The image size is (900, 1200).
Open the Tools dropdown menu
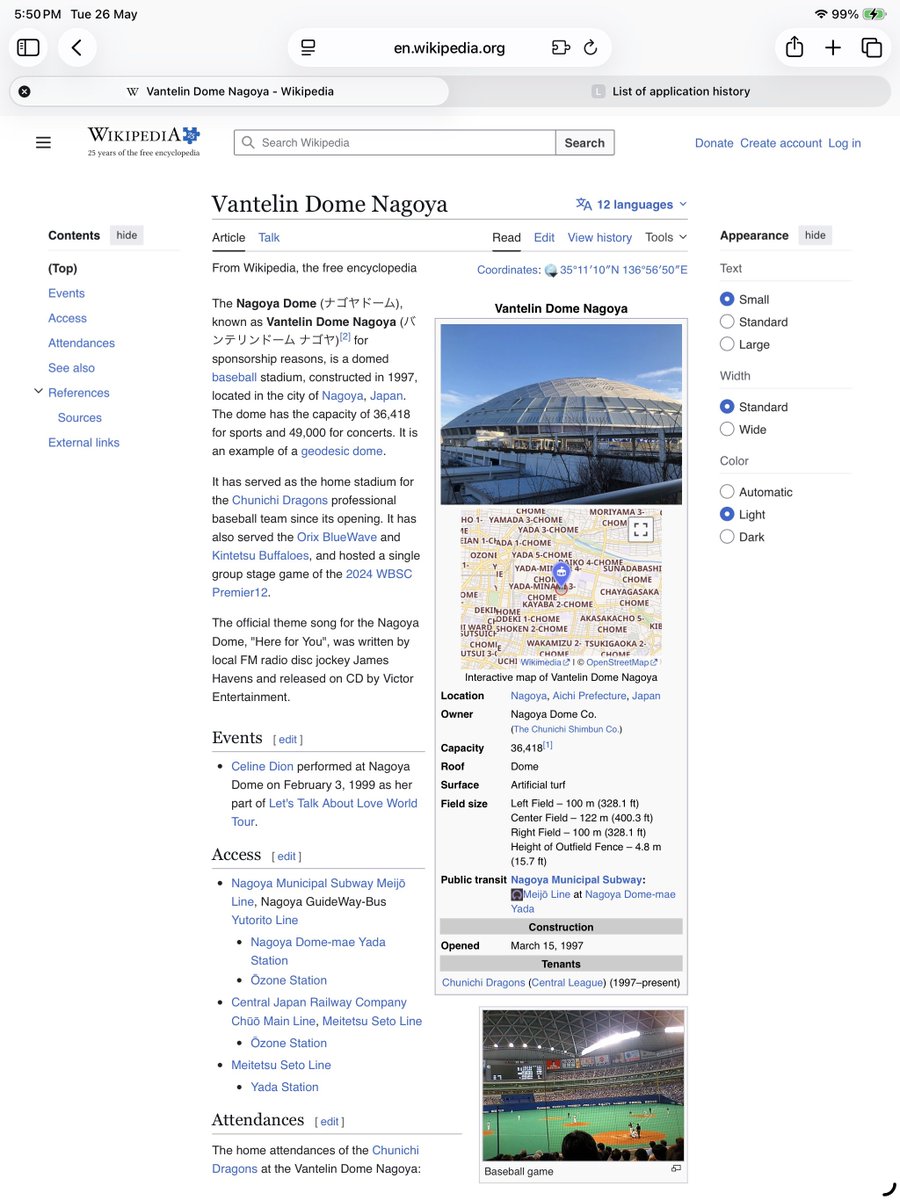pos(666,237)
